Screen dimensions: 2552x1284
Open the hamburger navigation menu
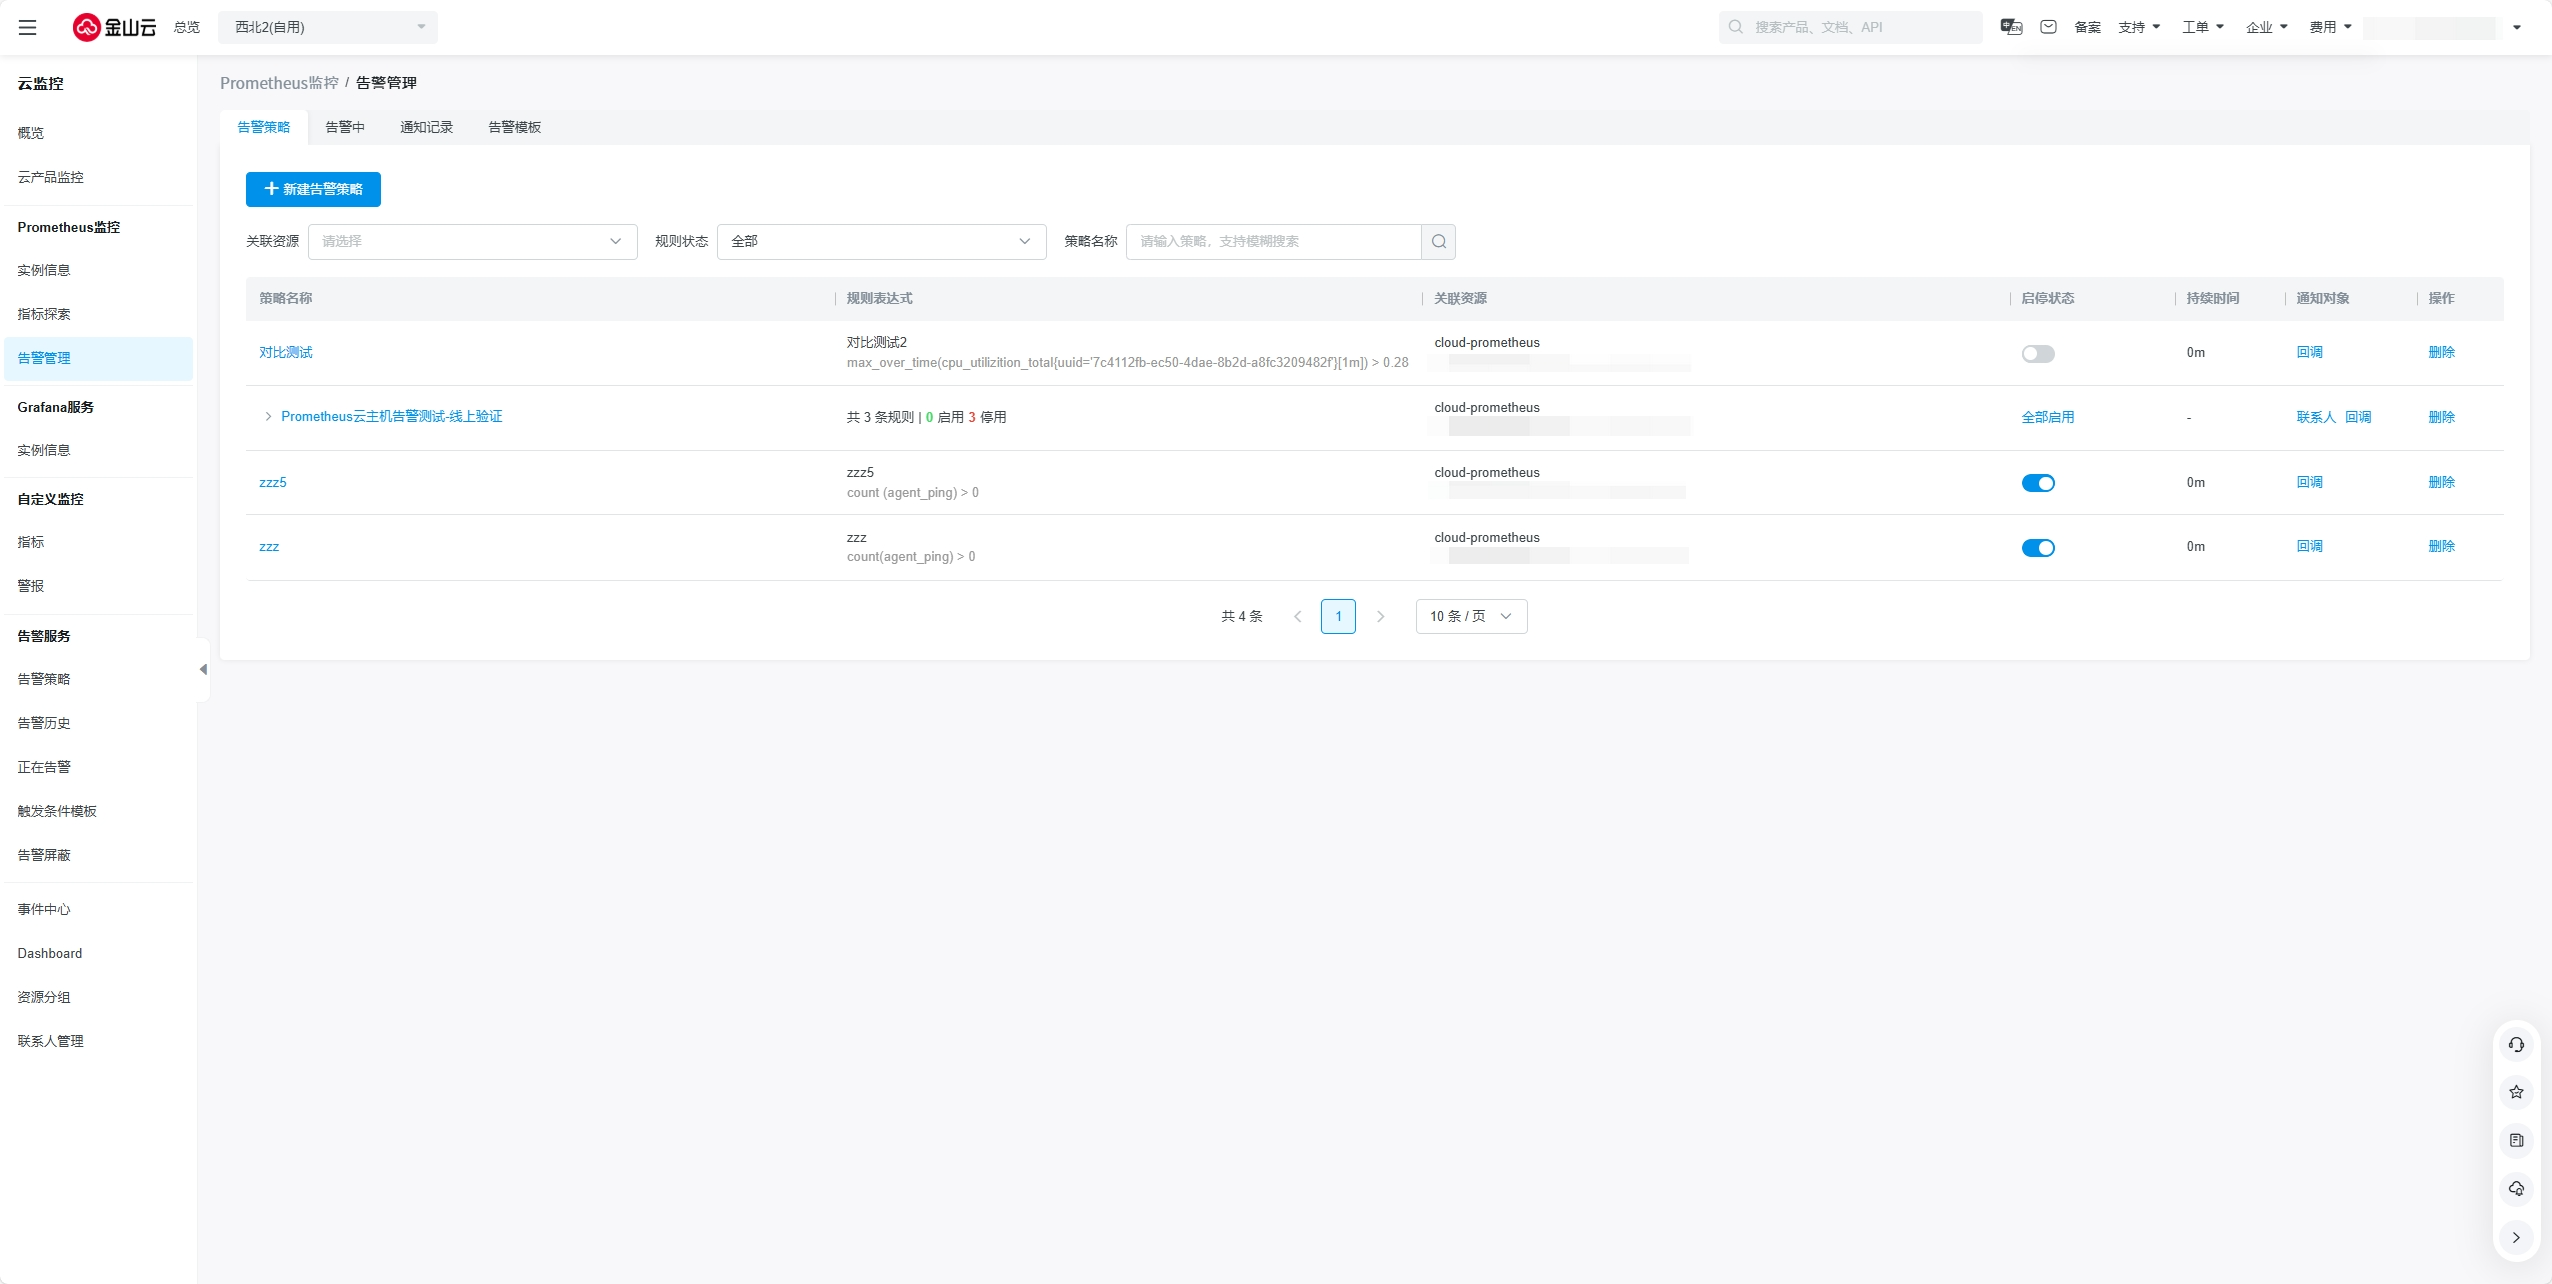coord(28,27)
